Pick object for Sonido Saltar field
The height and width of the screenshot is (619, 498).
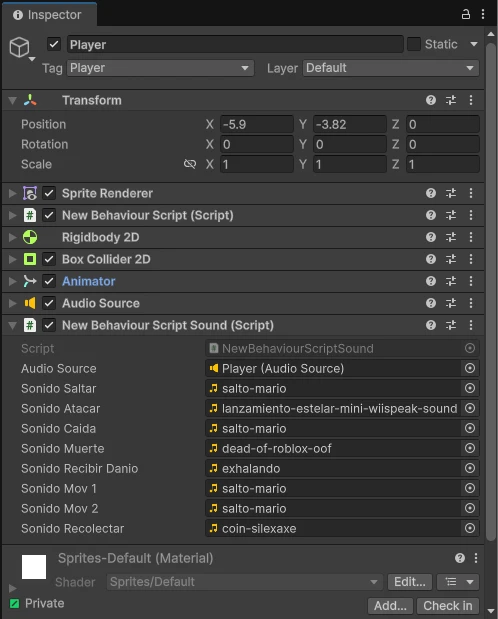[470, 388]
